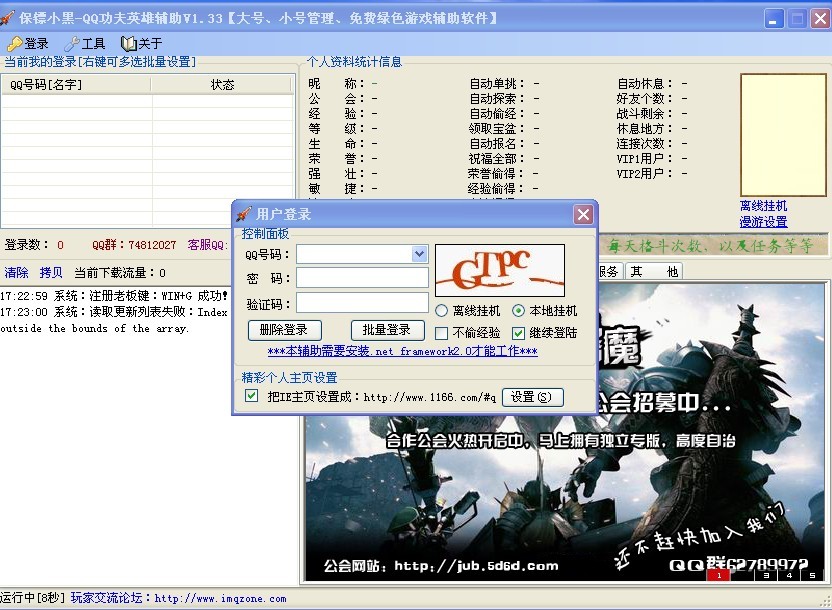
Task: Select the 离线挂机 radio button
Action: click(x=441, y=311)
